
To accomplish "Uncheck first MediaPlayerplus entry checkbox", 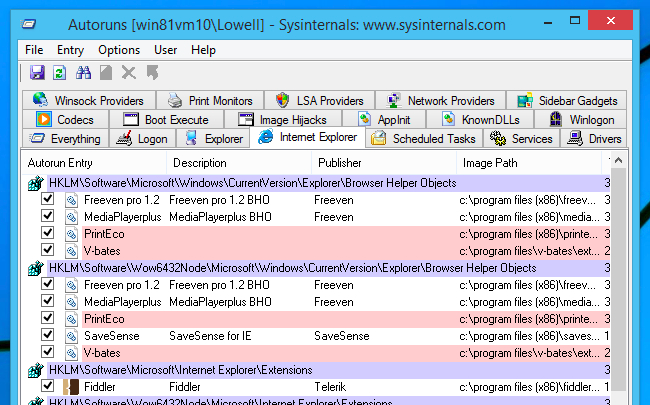I will coord(48,216).
